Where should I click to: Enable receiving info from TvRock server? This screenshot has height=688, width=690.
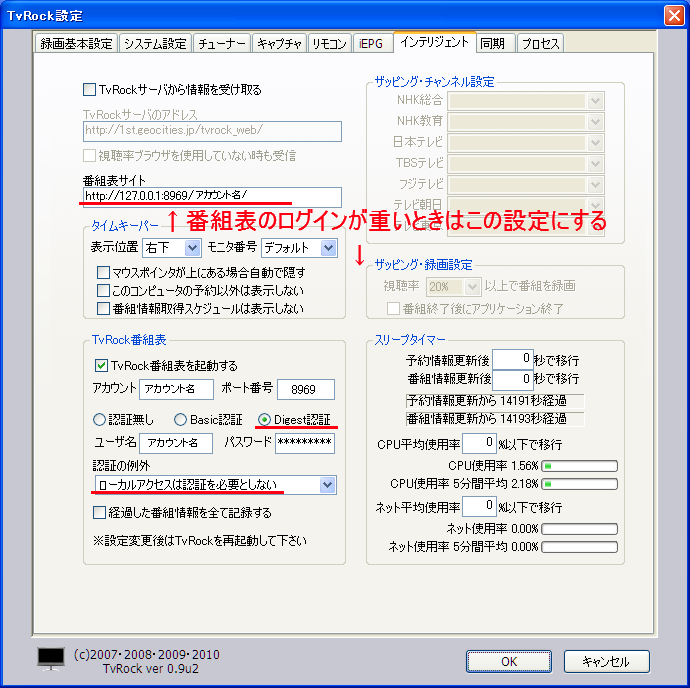coord(90,90)
